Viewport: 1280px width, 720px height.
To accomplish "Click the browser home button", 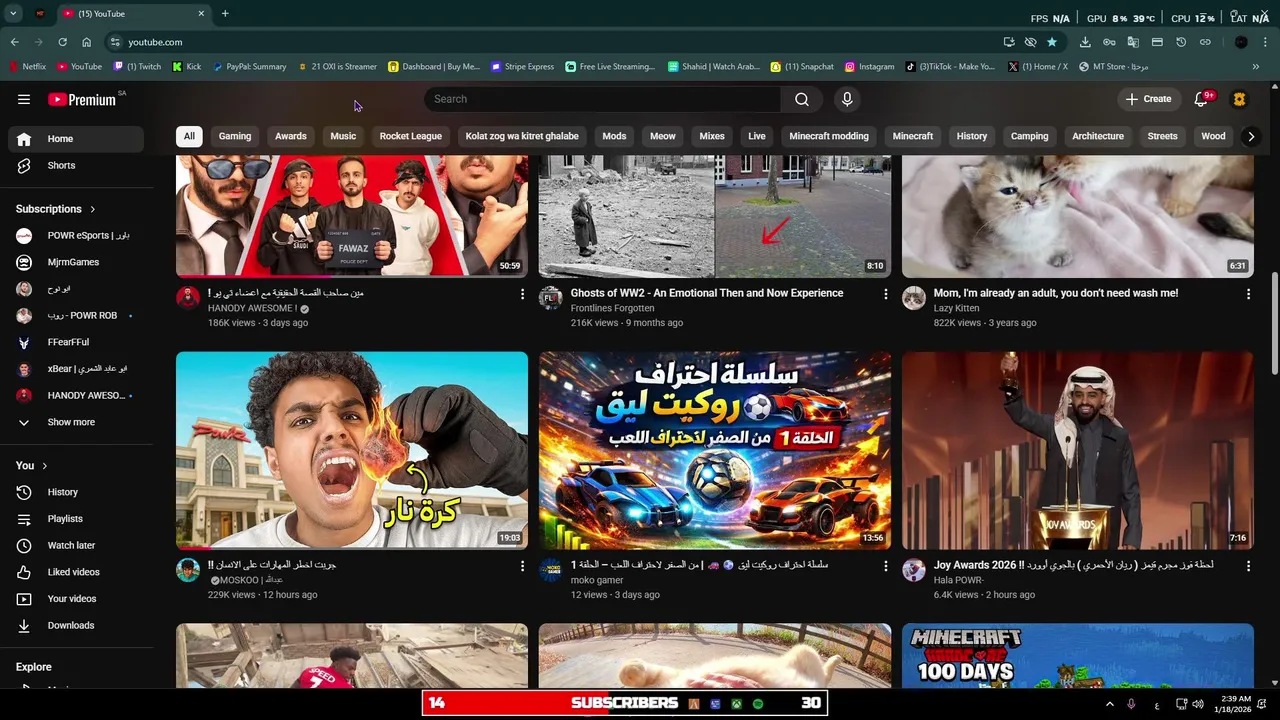I will (86, 42).
